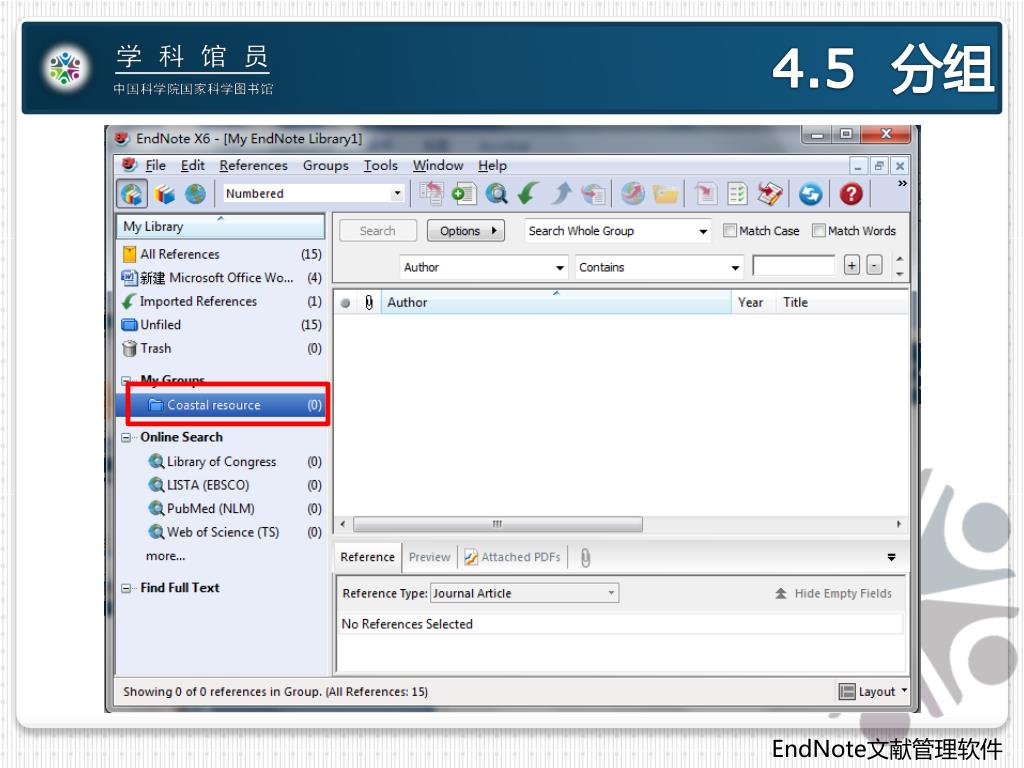The height and width of the screenshot is (768, 1024).
Task: Switch to the Reference tab
Action: point(367,557)
